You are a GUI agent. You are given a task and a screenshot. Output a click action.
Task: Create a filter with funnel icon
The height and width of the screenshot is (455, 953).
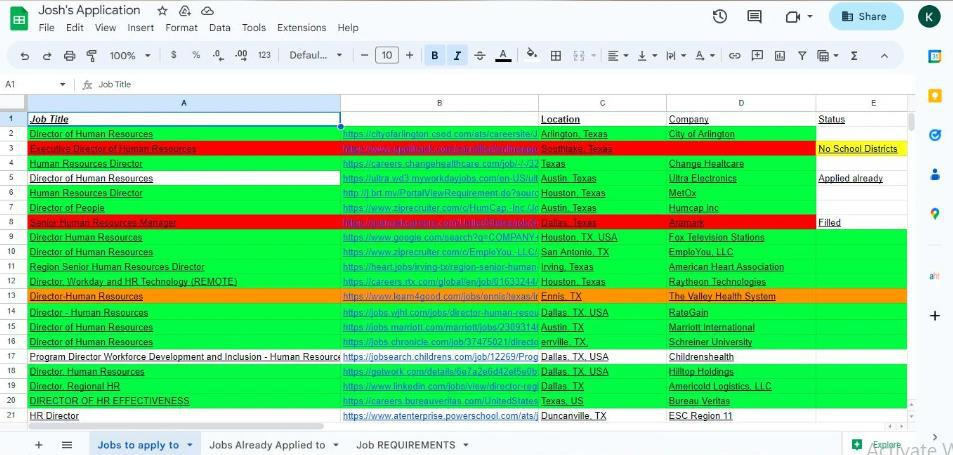tap(802, 56)
